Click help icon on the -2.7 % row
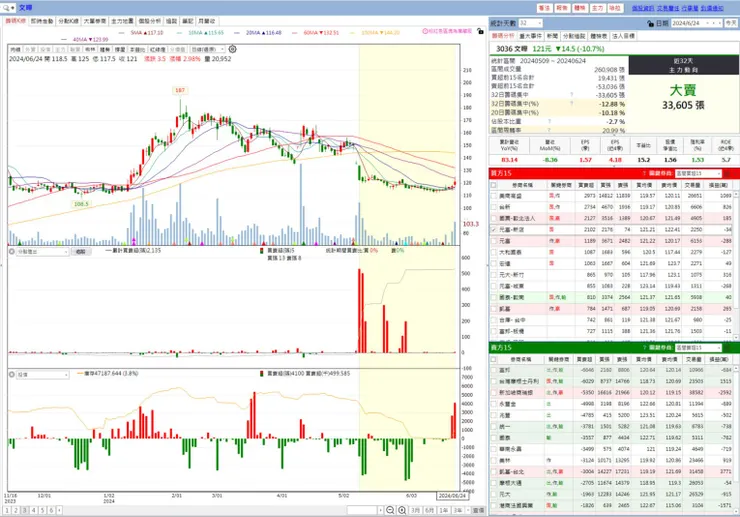Screen dimensions: 740x517 pyautogui.click(x=549, y=121)
